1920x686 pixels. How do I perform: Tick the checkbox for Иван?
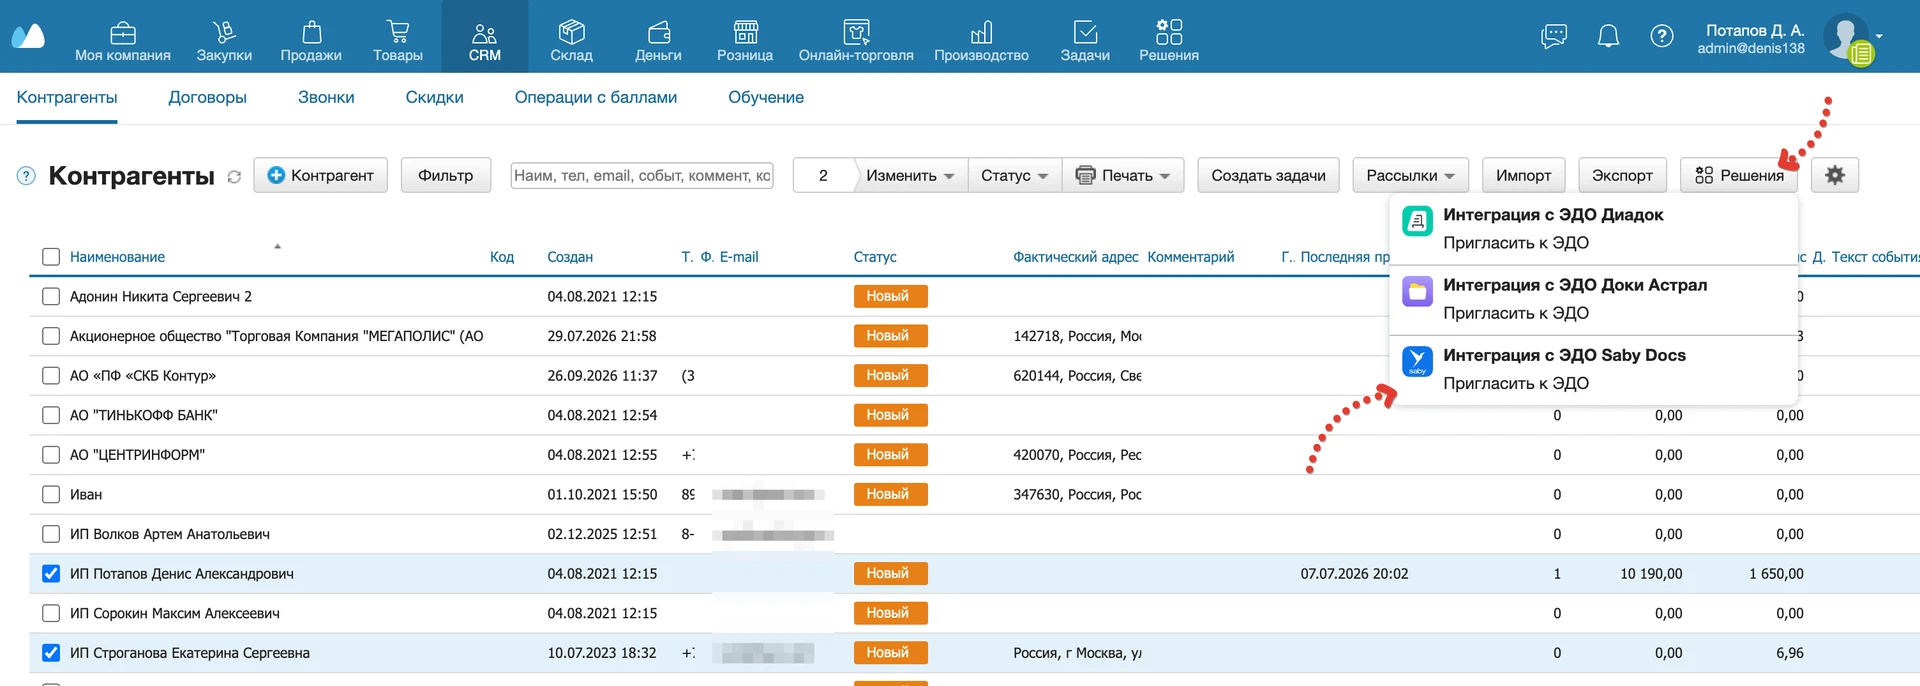pyautogui.click(x=51, y=494)
